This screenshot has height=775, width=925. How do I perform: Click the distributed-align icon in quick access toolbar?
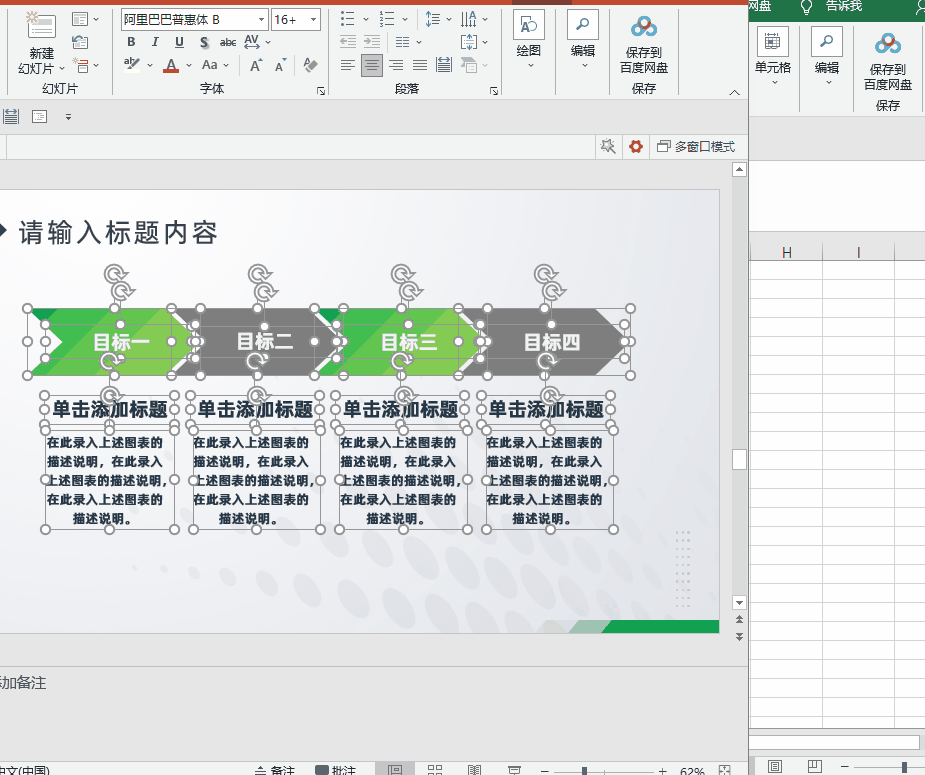click(x=11, y=116)
